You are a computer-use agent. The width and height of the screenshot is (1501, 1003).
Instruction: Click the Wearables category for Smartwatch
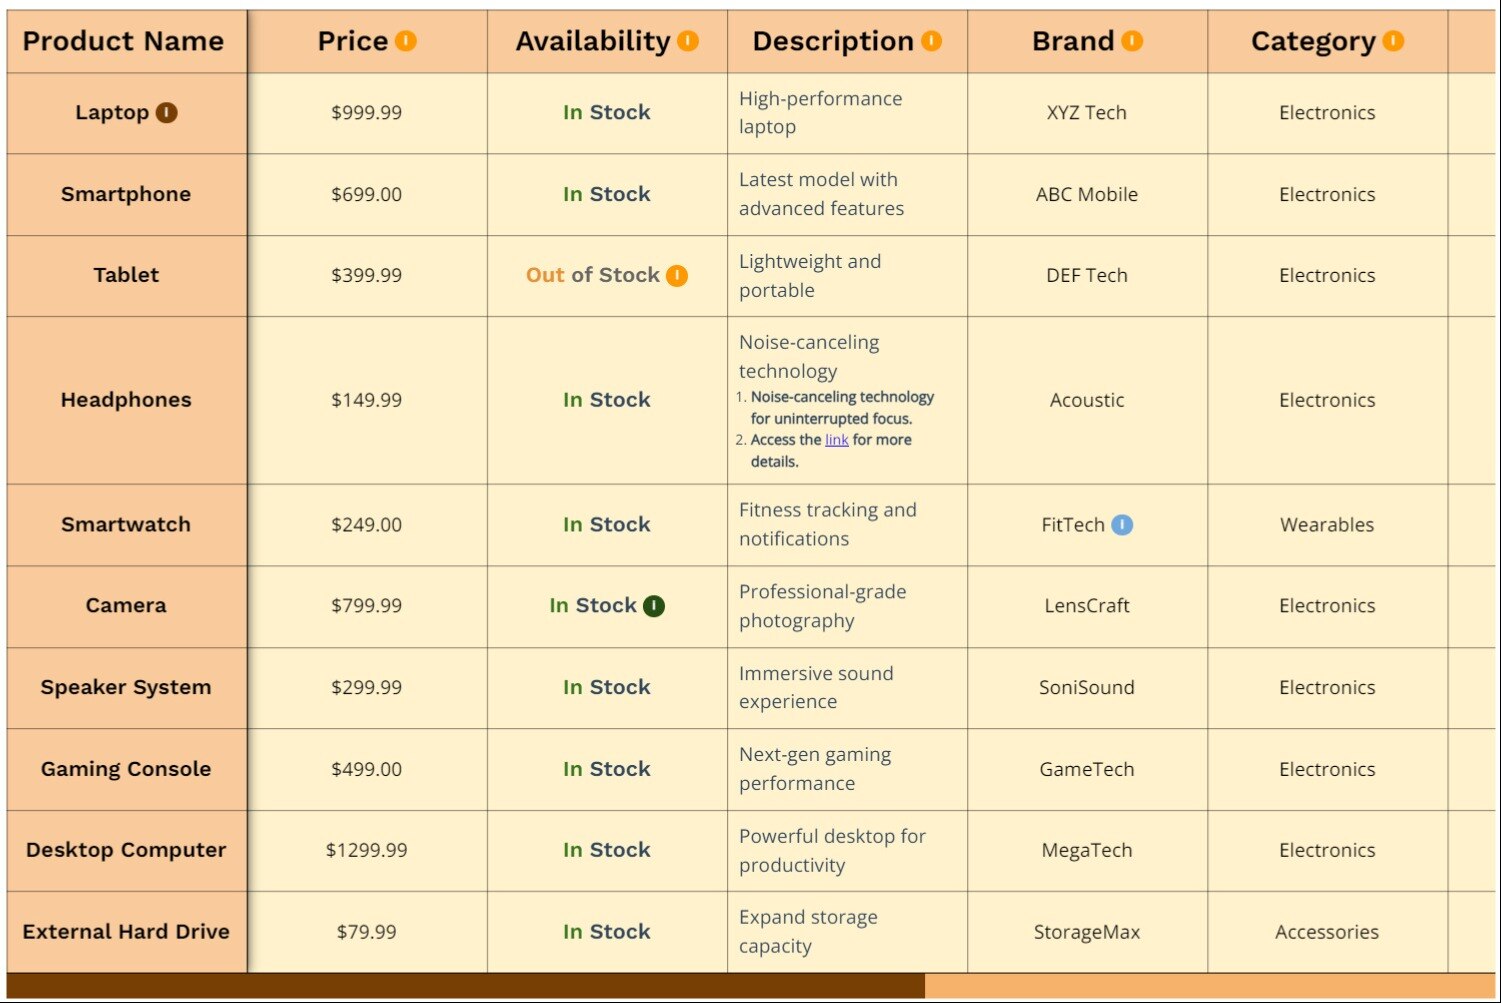coord(1327,525)
